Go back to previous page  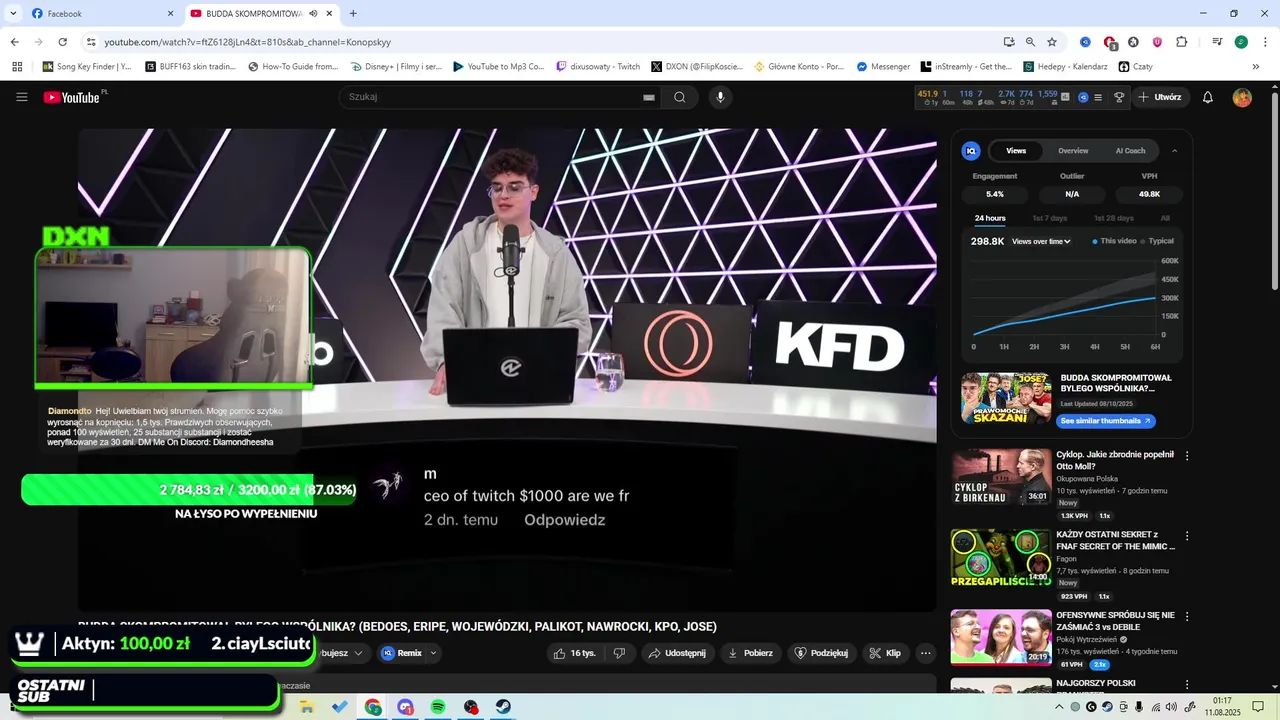pos(14,42)
